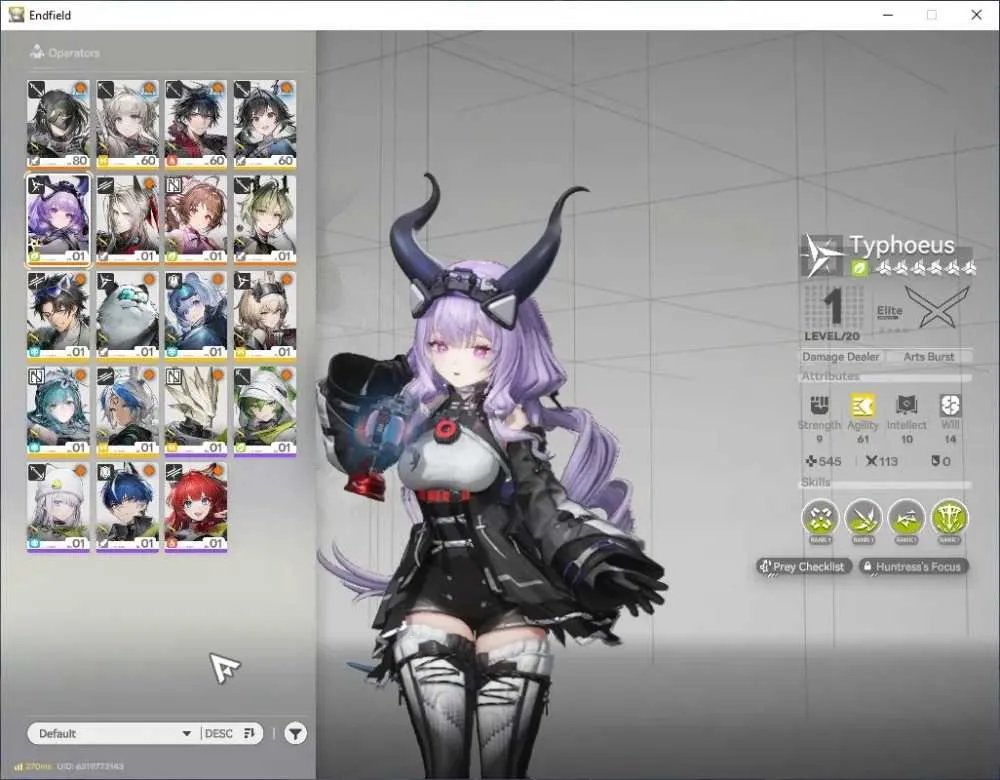The width and height of the screenshot is (1000, 780).
Task: Click the Endfield app icon in title bar
Action: [x=16, y=15]
